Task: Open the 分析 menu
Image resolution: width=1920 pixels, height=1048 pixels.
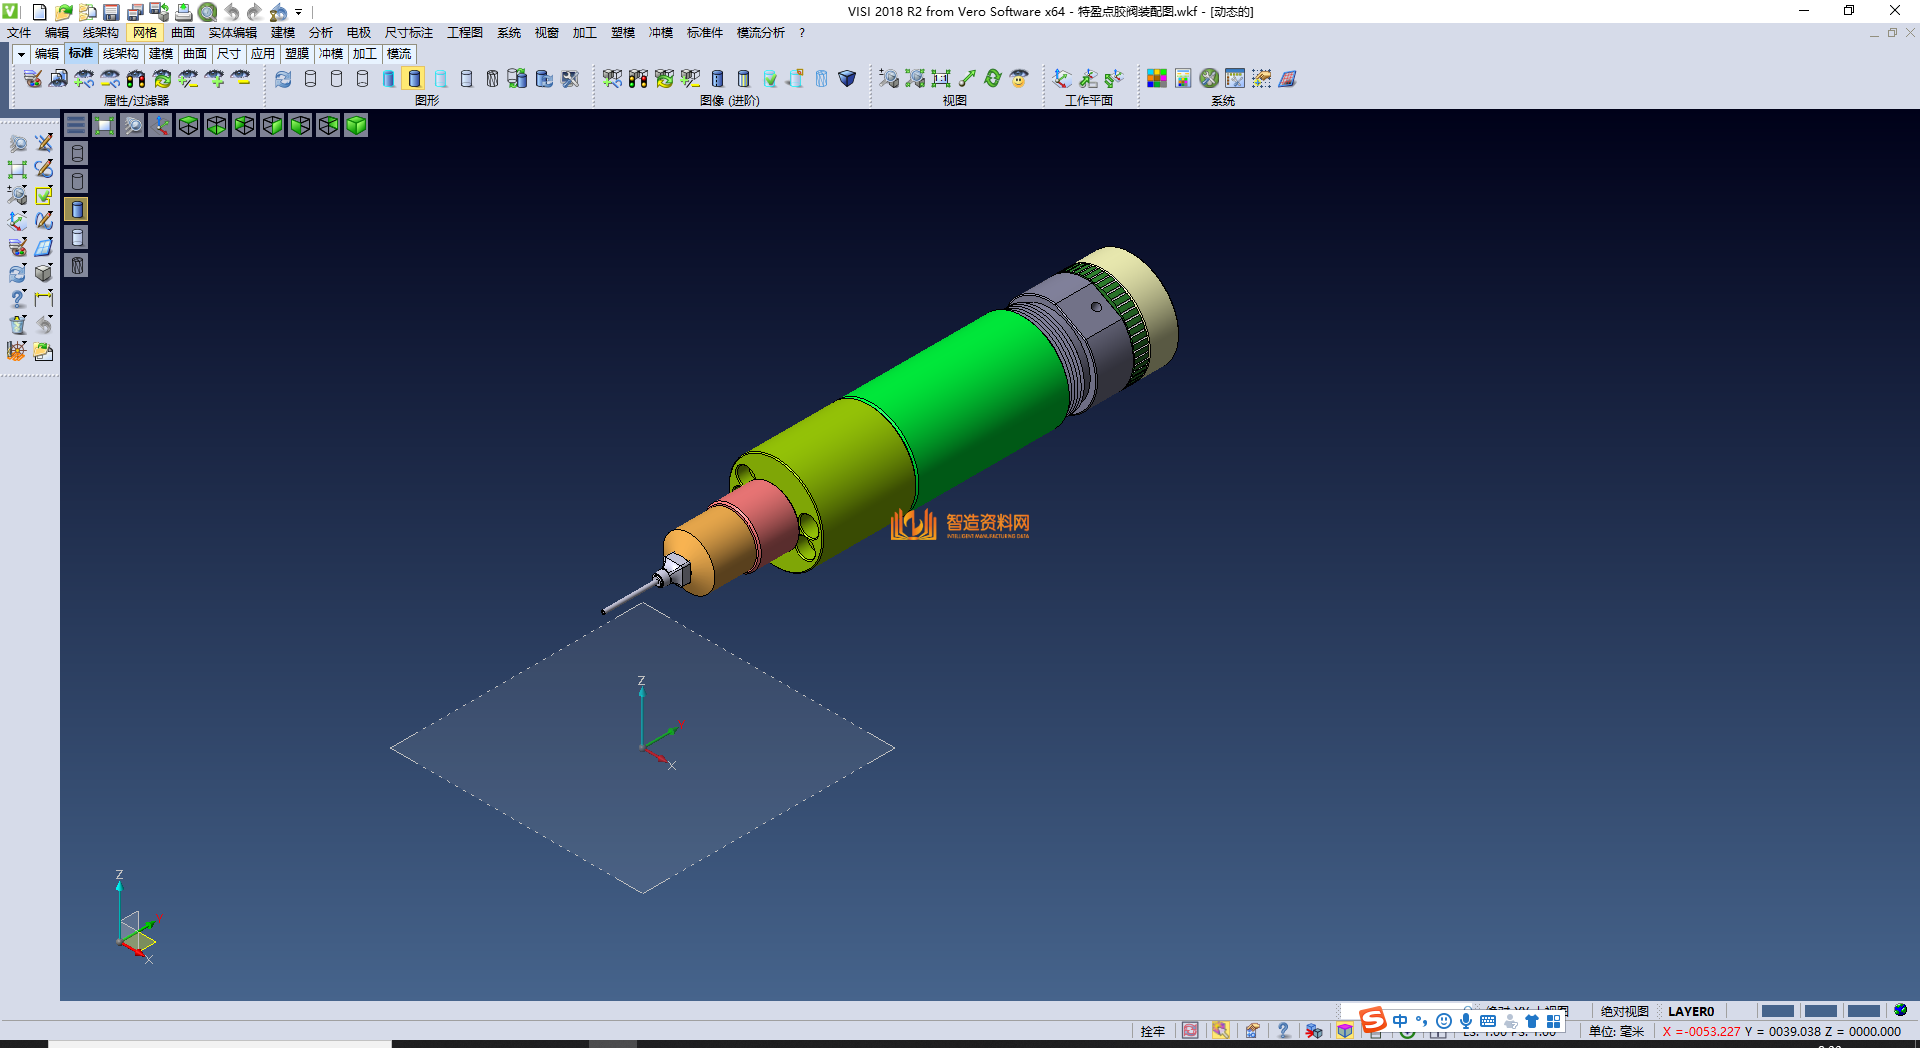Action: pos(320,33)
